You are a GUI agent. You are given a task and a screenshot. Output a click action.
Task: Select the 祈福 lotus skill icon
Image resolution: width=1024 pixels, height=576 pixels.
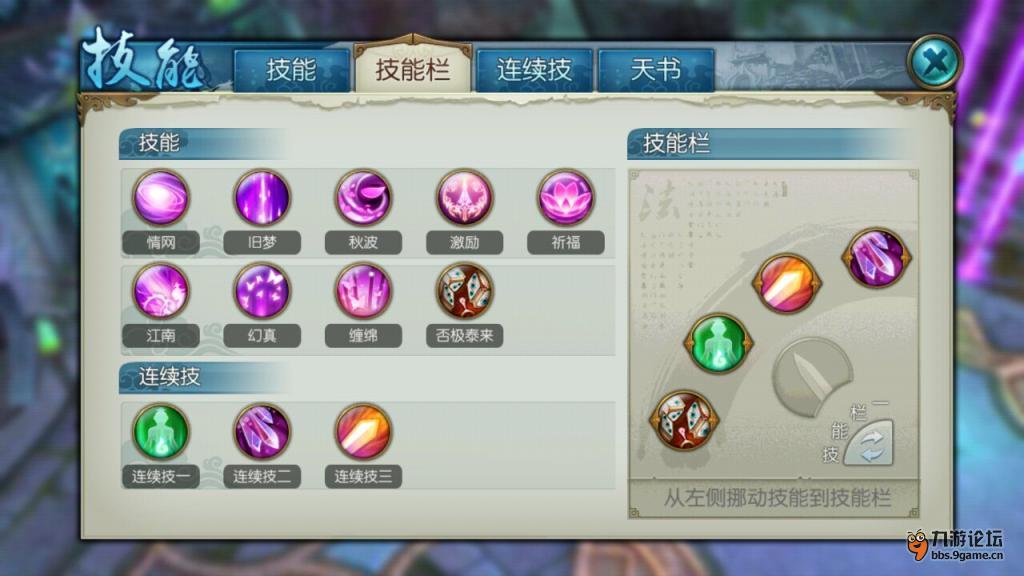click(566, 197)
